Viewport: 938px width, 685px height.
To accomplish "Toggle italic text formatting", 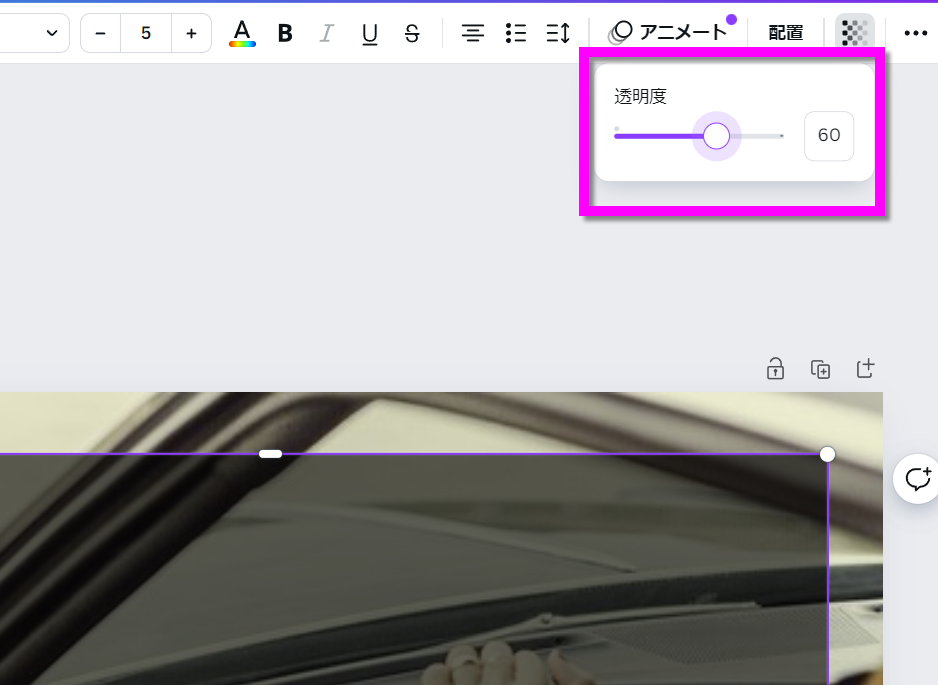I will point(326,33).
